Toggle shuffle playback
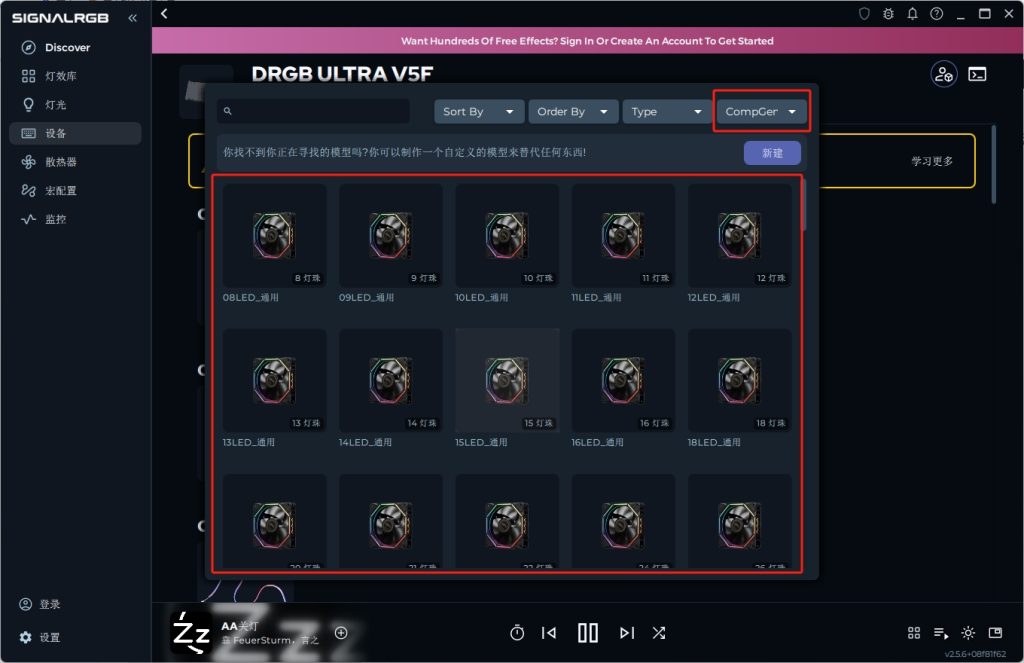This screenshot has height=663, width=1024. (659, 632)
